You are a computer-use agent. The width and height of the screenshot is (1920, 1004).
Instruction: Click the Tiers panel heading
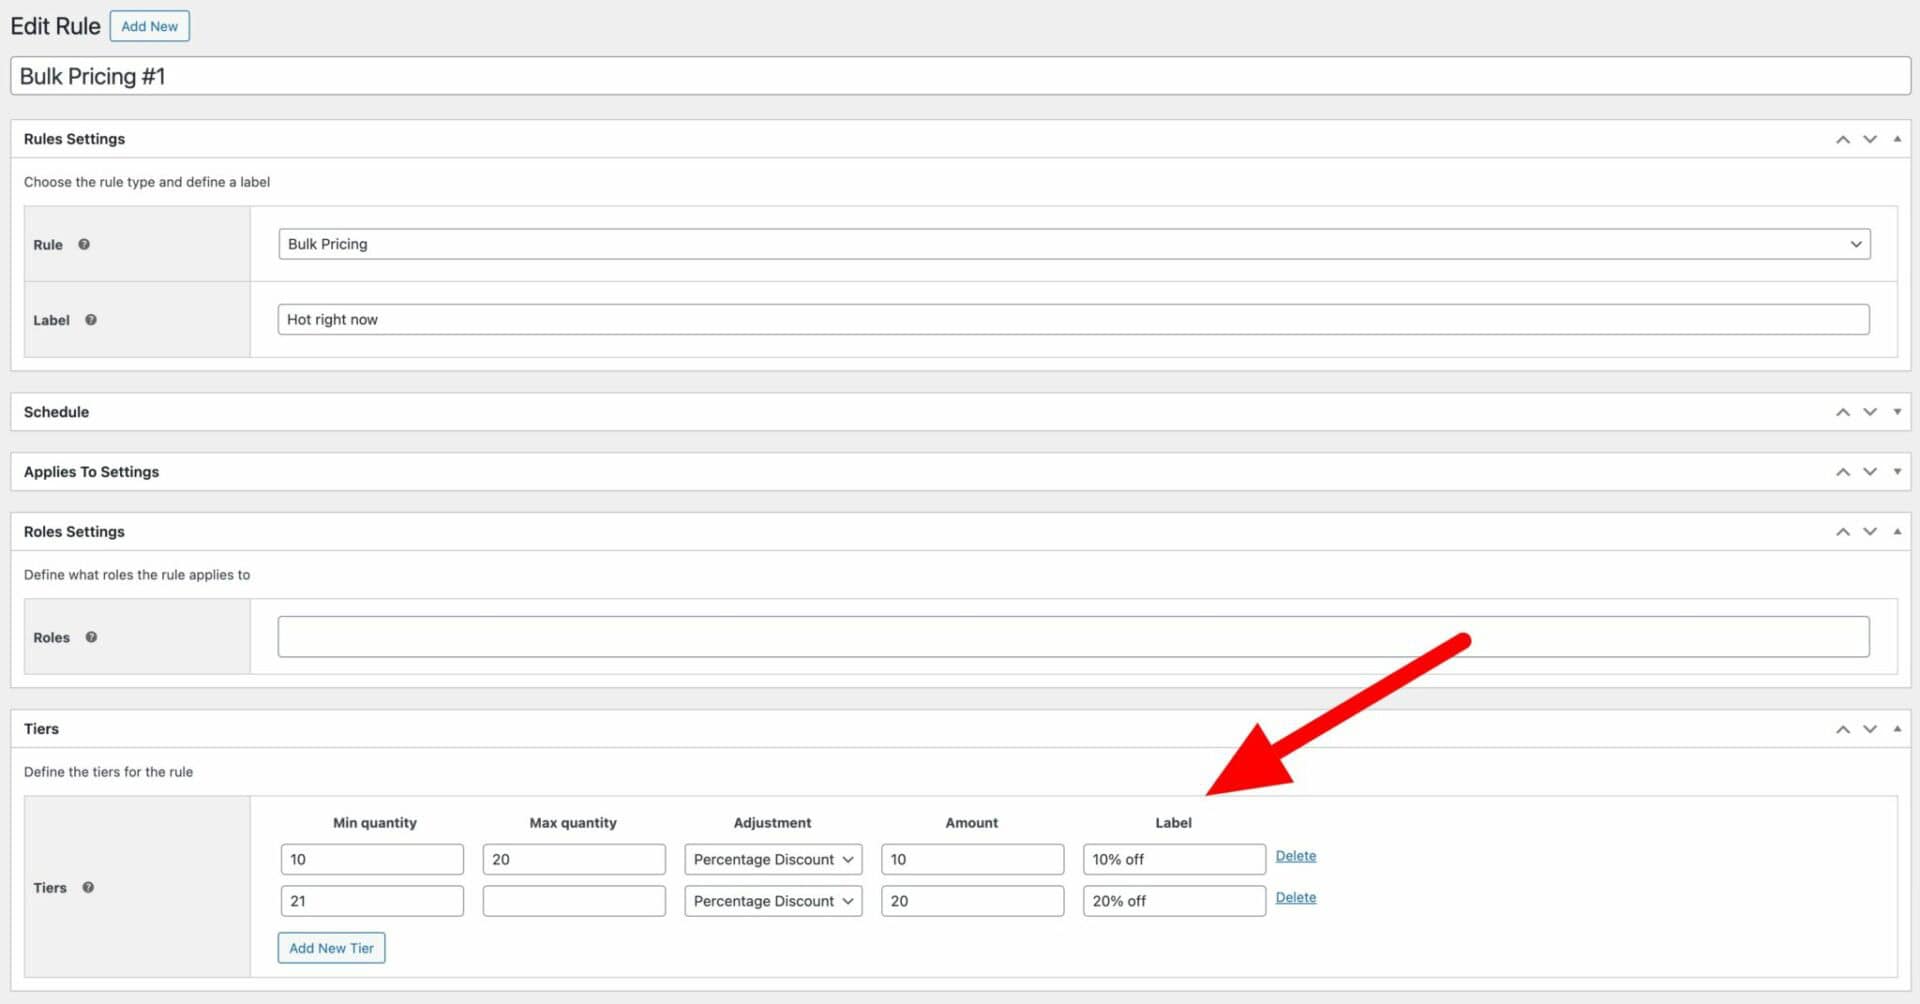tap(41, 729)
